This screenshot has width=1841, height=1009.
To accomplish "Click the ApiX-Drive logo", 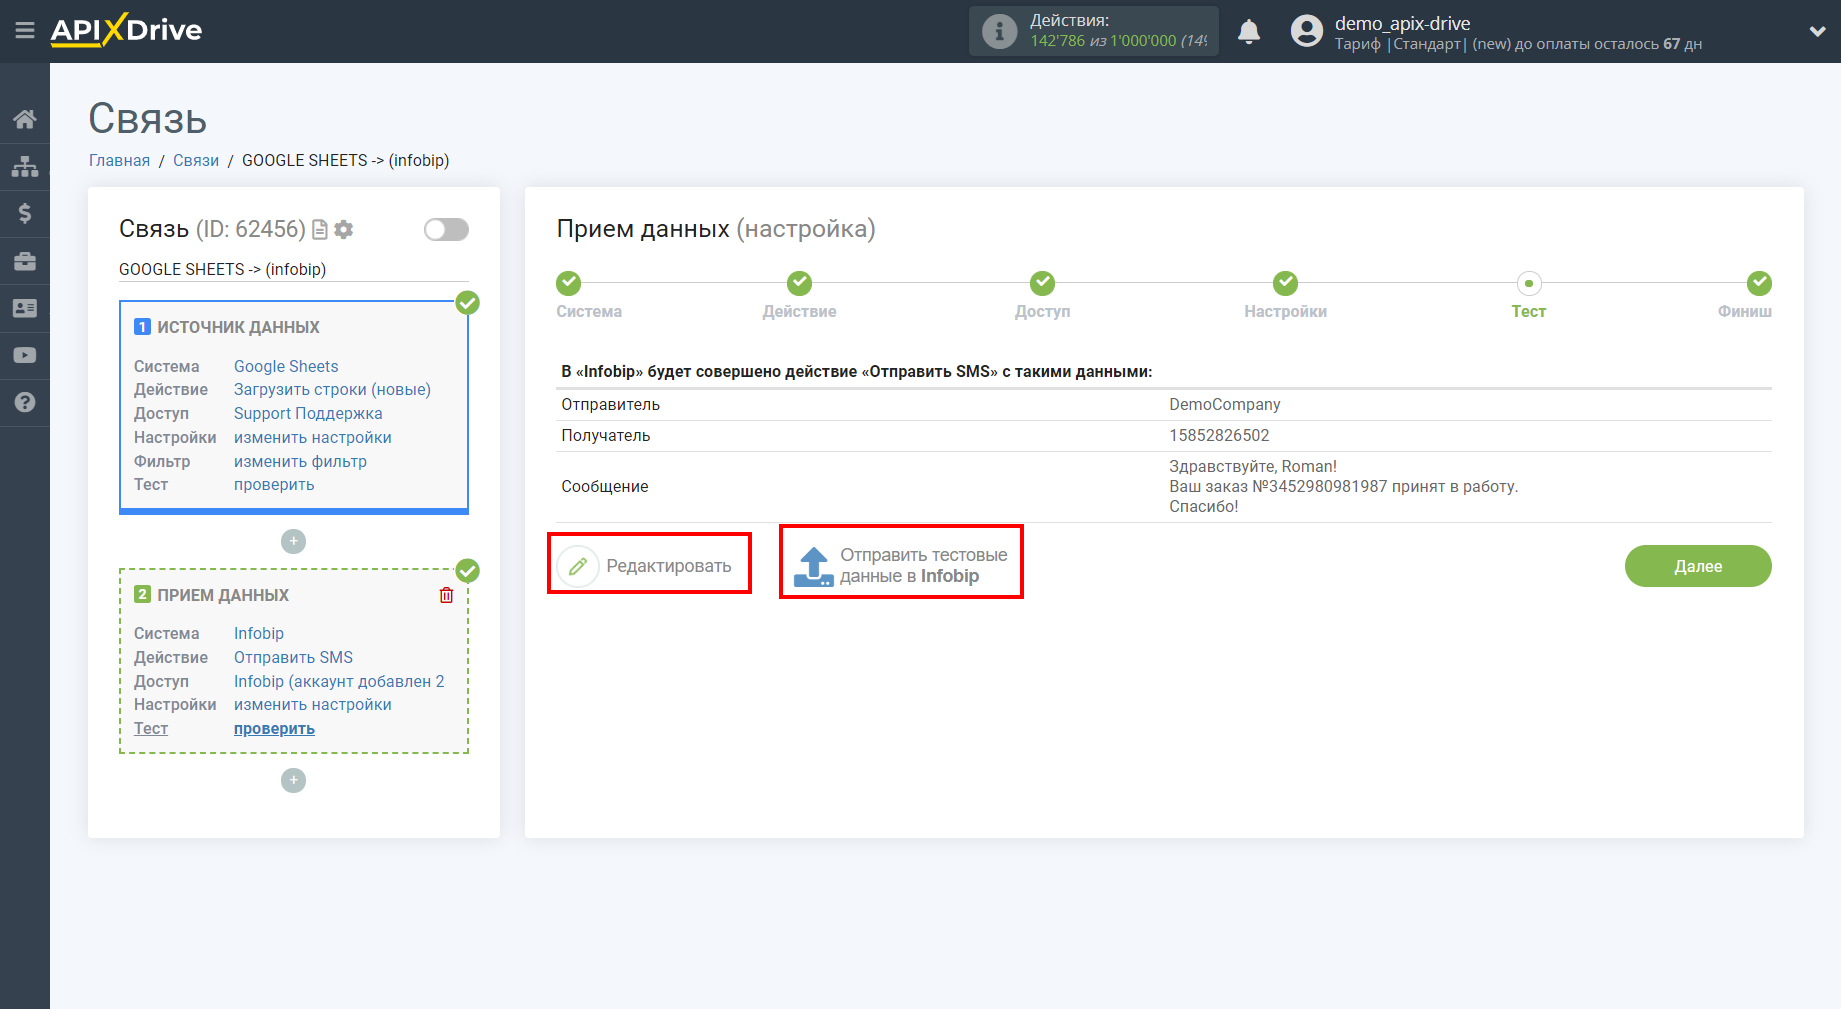I will click(x=126, y=30).
